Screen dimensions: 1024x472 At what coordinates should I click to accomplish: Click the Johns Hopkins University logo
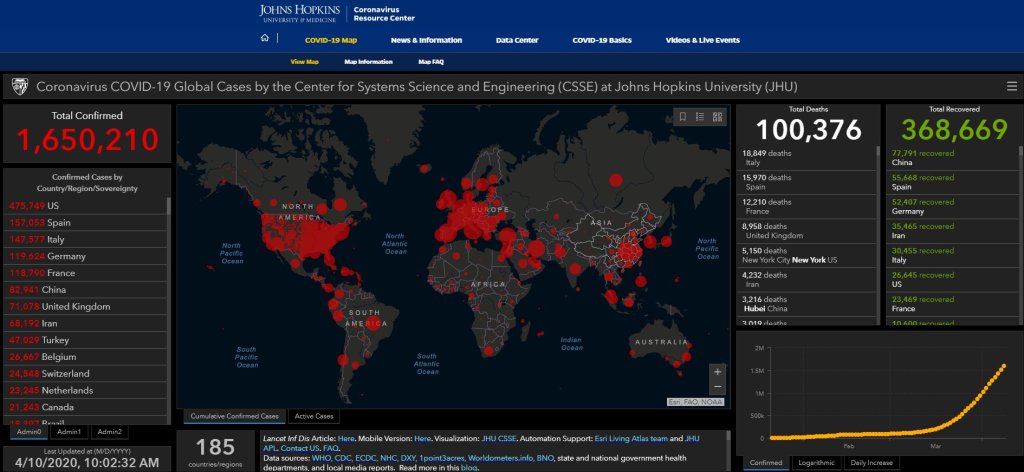[x=298, y=13]
